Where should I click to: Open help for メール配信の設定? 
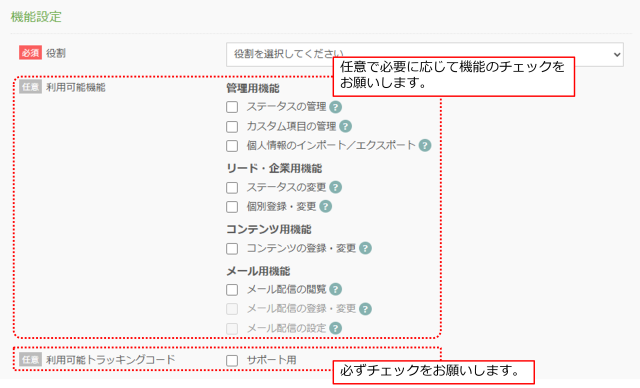click(x=336, y=328)
